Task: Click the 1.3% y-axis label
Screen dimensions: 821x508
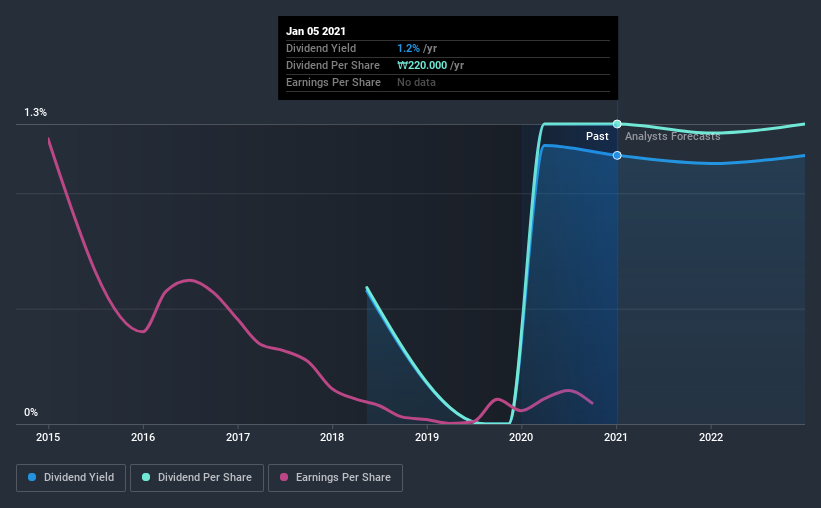Action: tap(36, 114)
